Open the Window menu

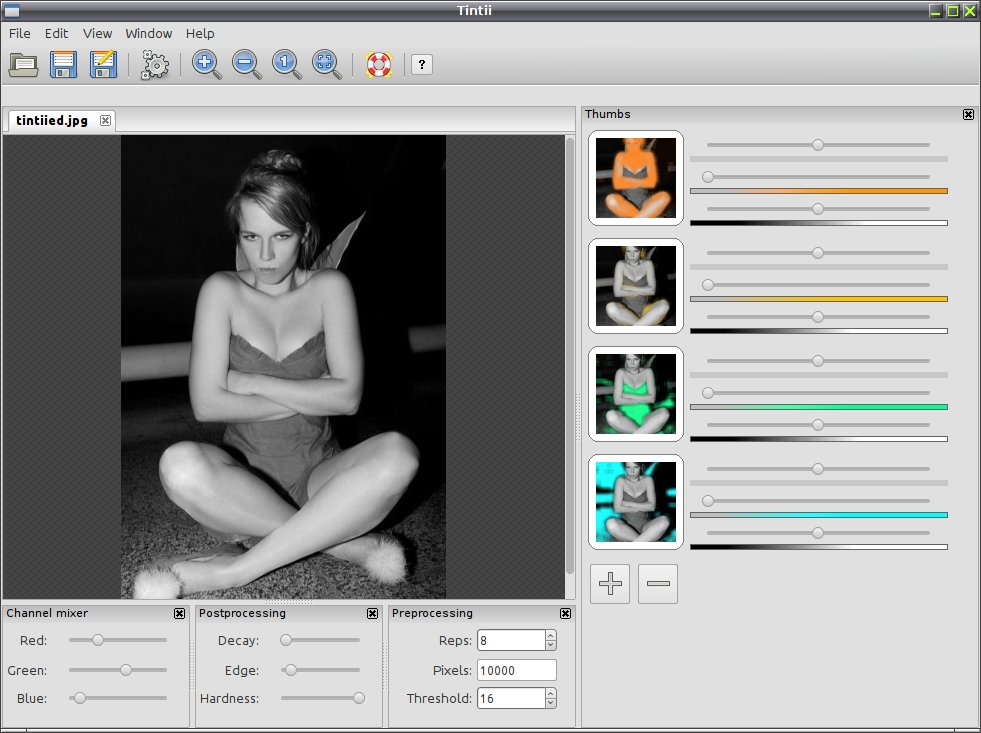(x=149, y=34)
